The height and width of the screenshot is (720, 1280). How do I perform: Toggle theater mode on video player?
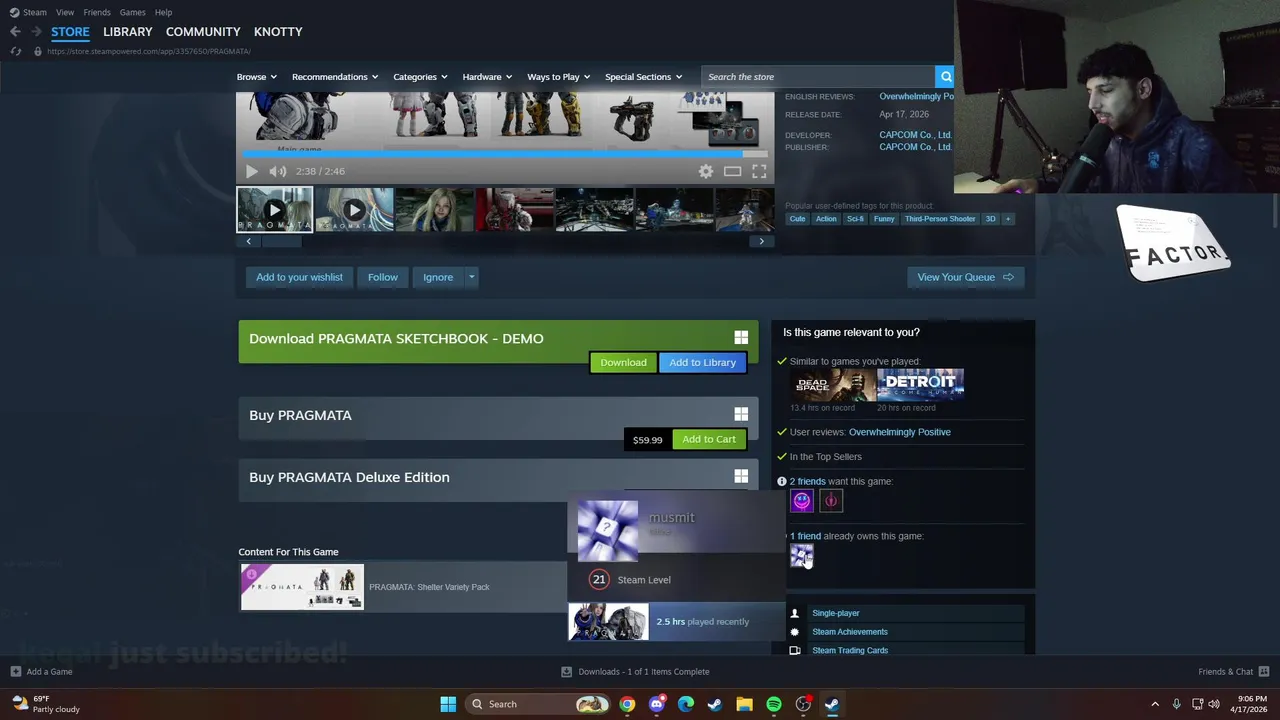[x=732, y=171]
